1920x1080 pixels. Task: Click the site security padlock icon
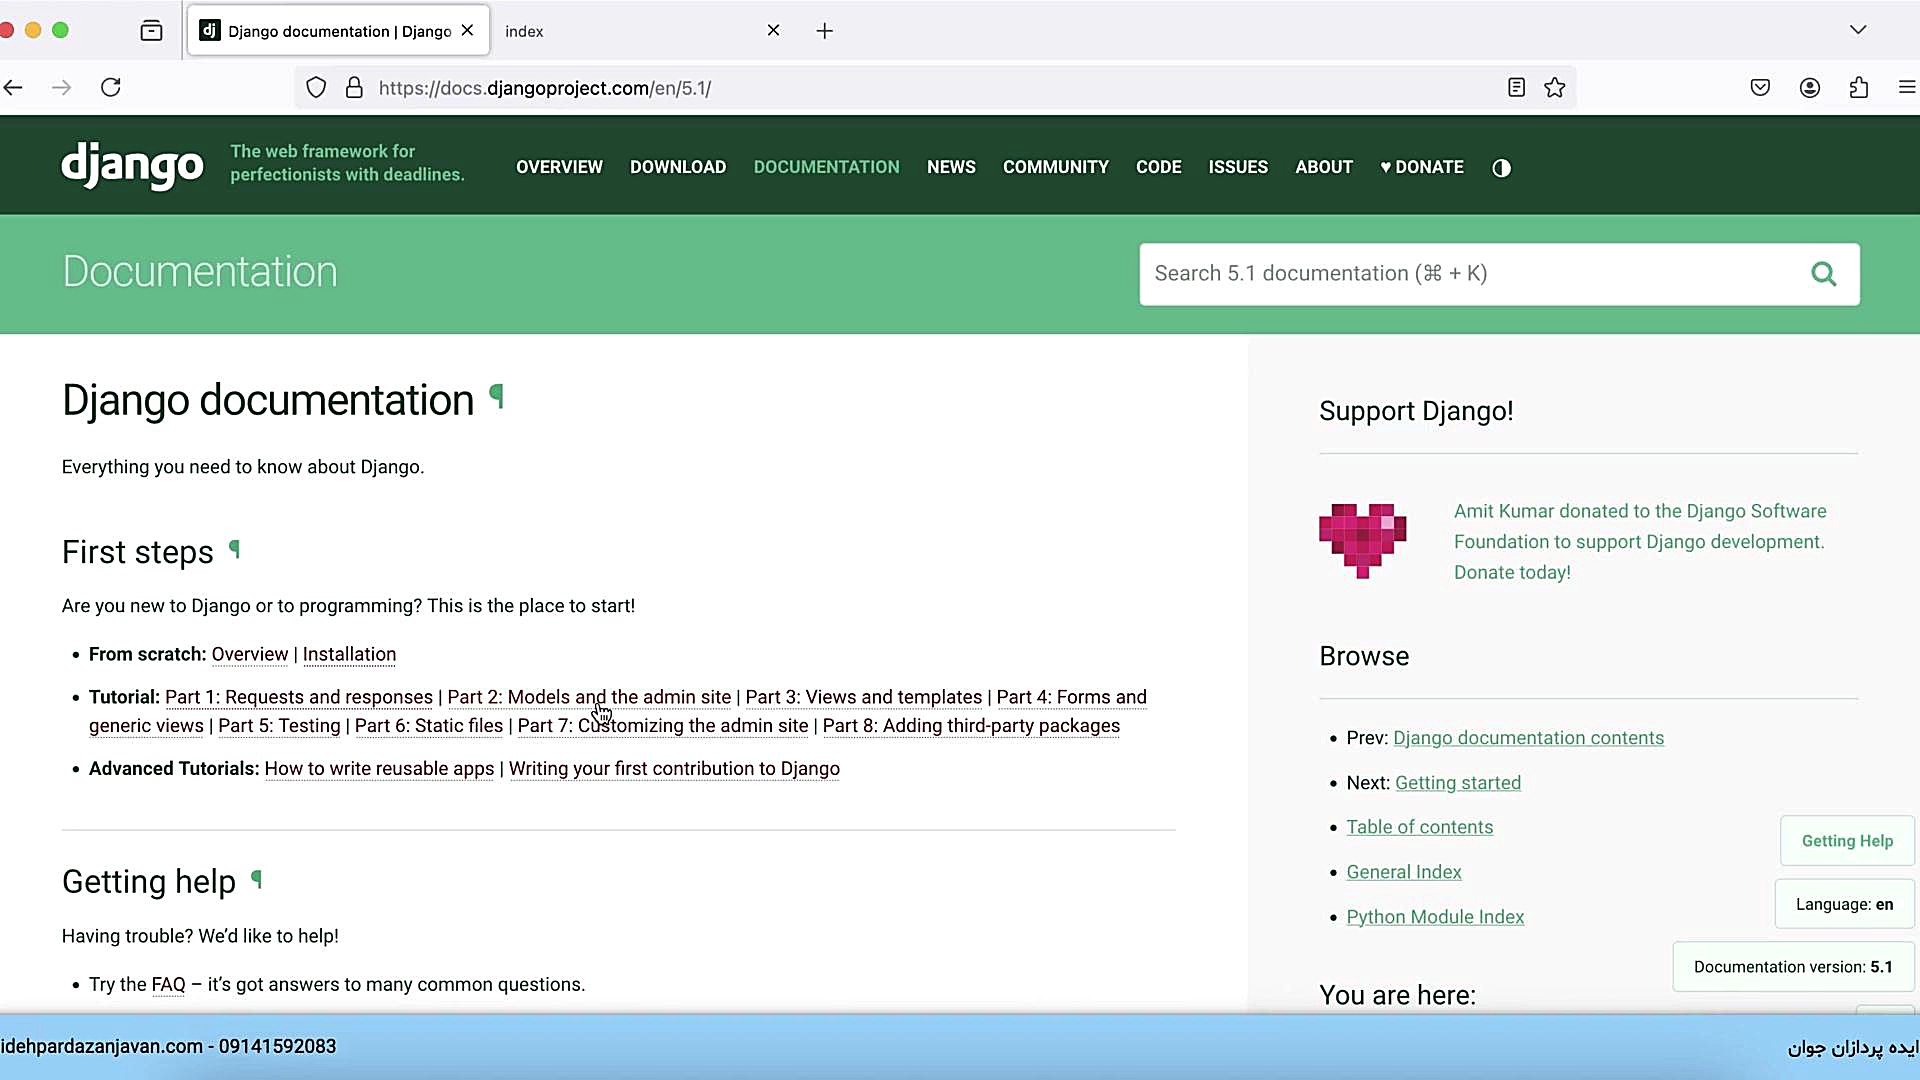tap(354, 88)
